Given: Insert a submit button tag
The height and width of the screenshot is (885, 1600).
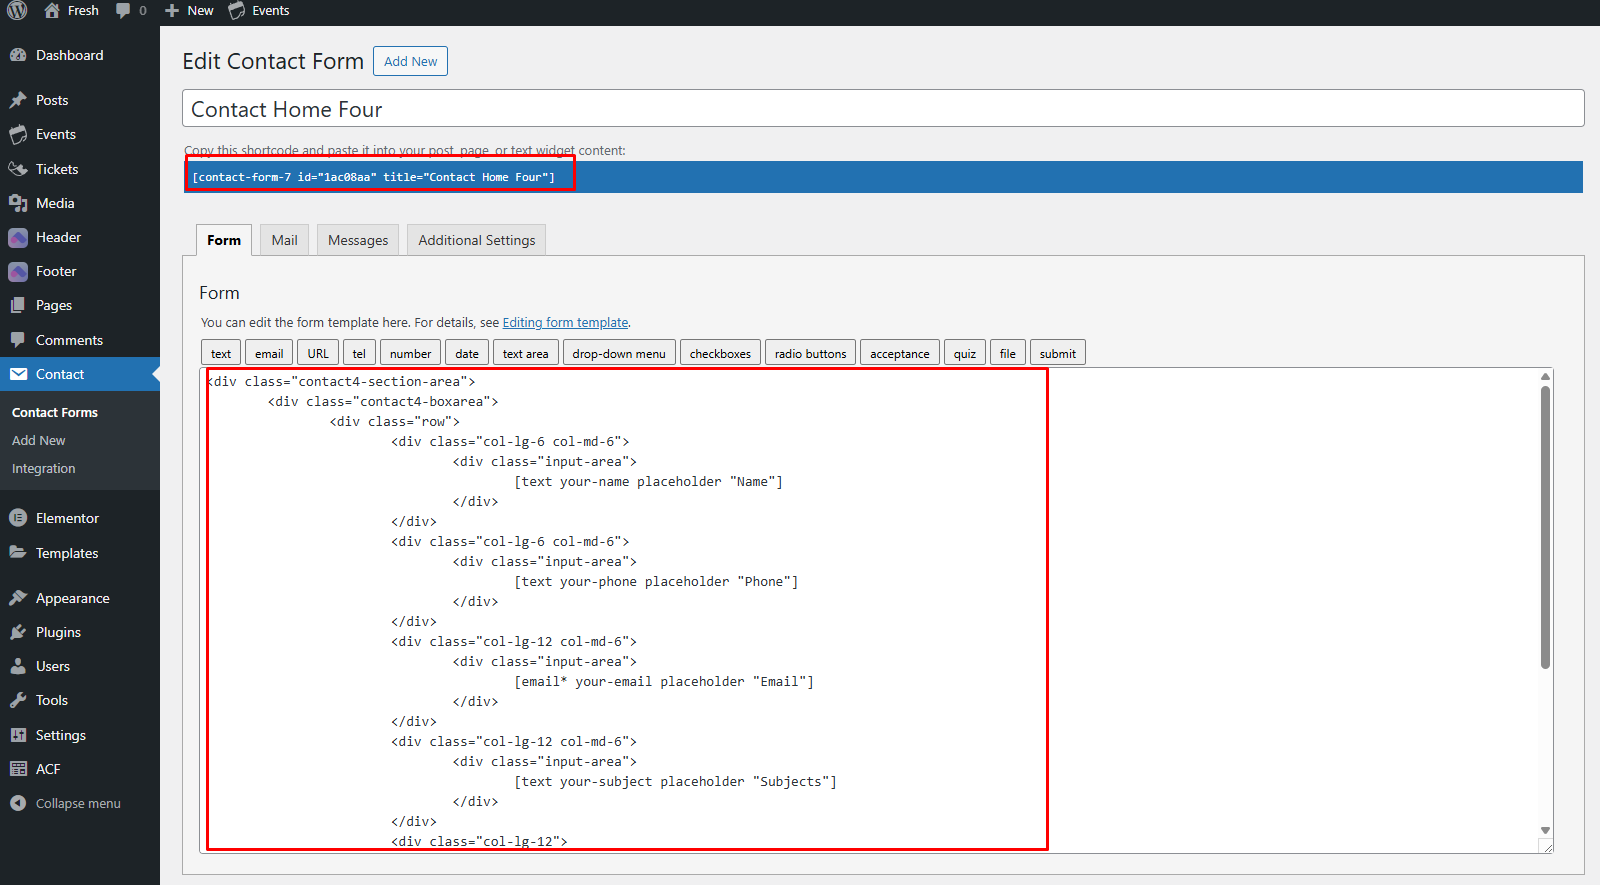Looking at the screenshot, I should [x=1058, y=353].
